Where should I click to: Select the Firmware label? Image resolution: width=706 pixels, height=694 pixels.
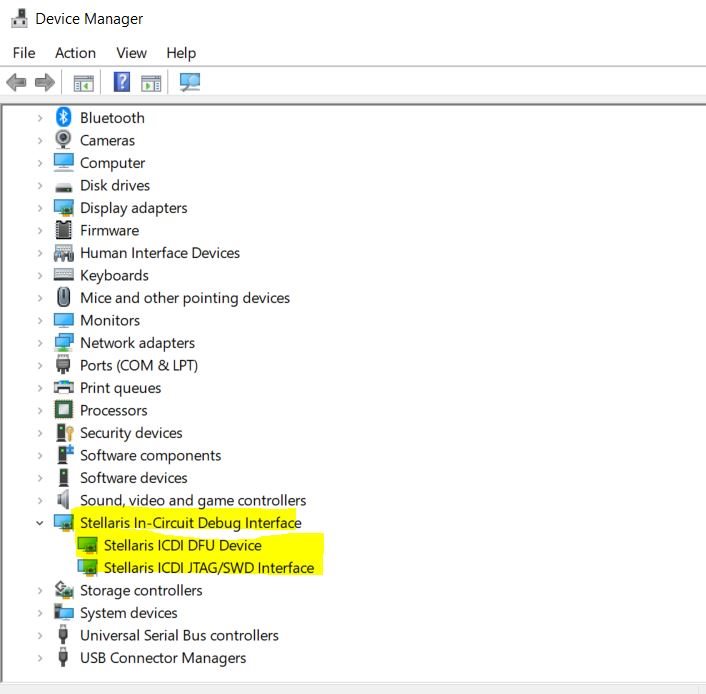(109, 231)
